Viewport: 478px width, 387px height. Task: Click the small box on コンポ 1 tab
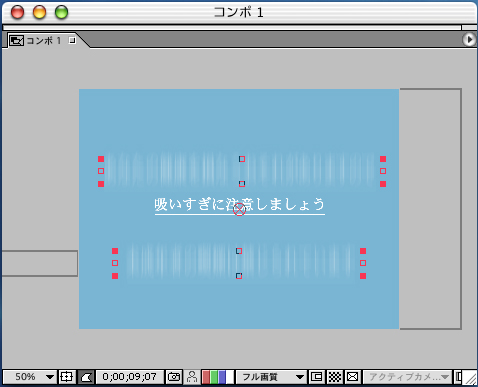[72, 40]
